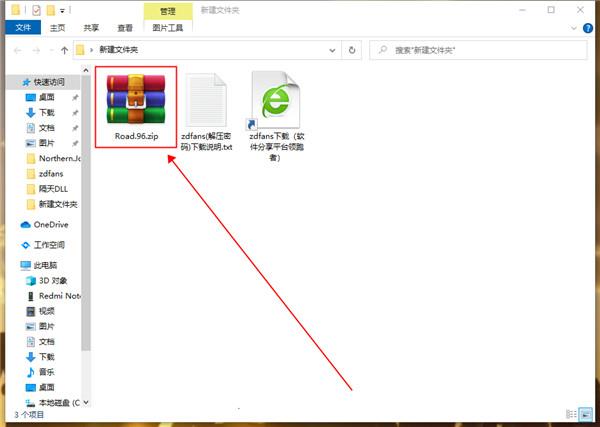Click the search magnifier icon
Image resolution: width=600 pixels, height=427 pixels.
[x=382, y=50]
